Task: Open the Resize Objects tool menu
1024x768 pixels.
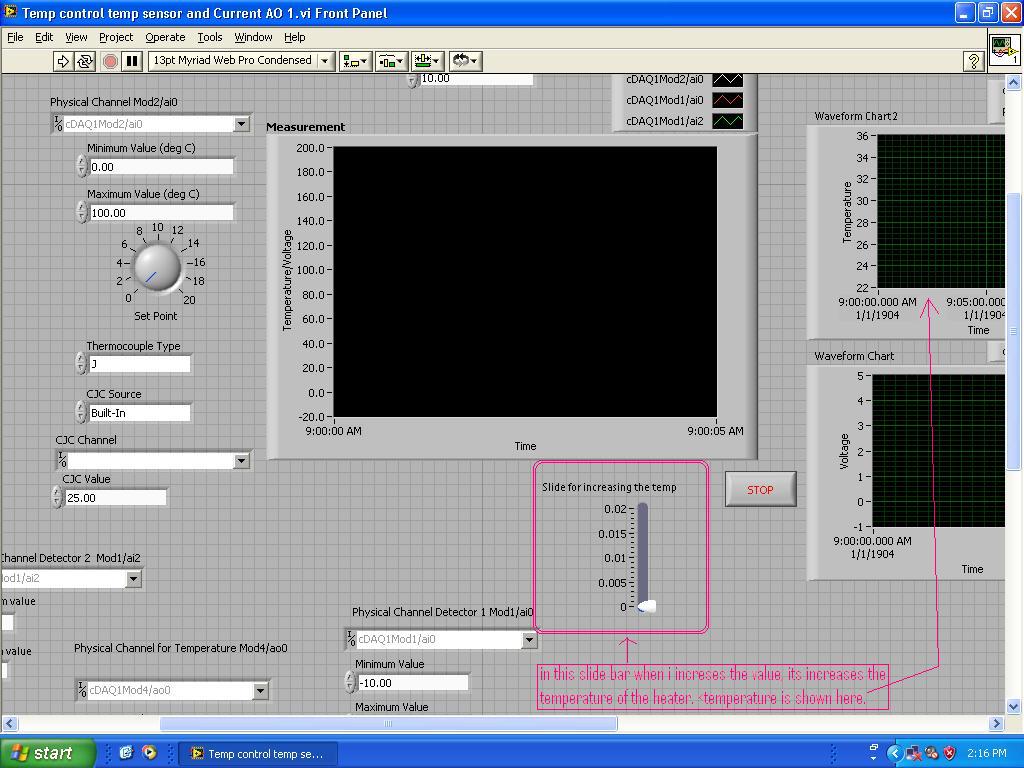Action: [428, 61]
